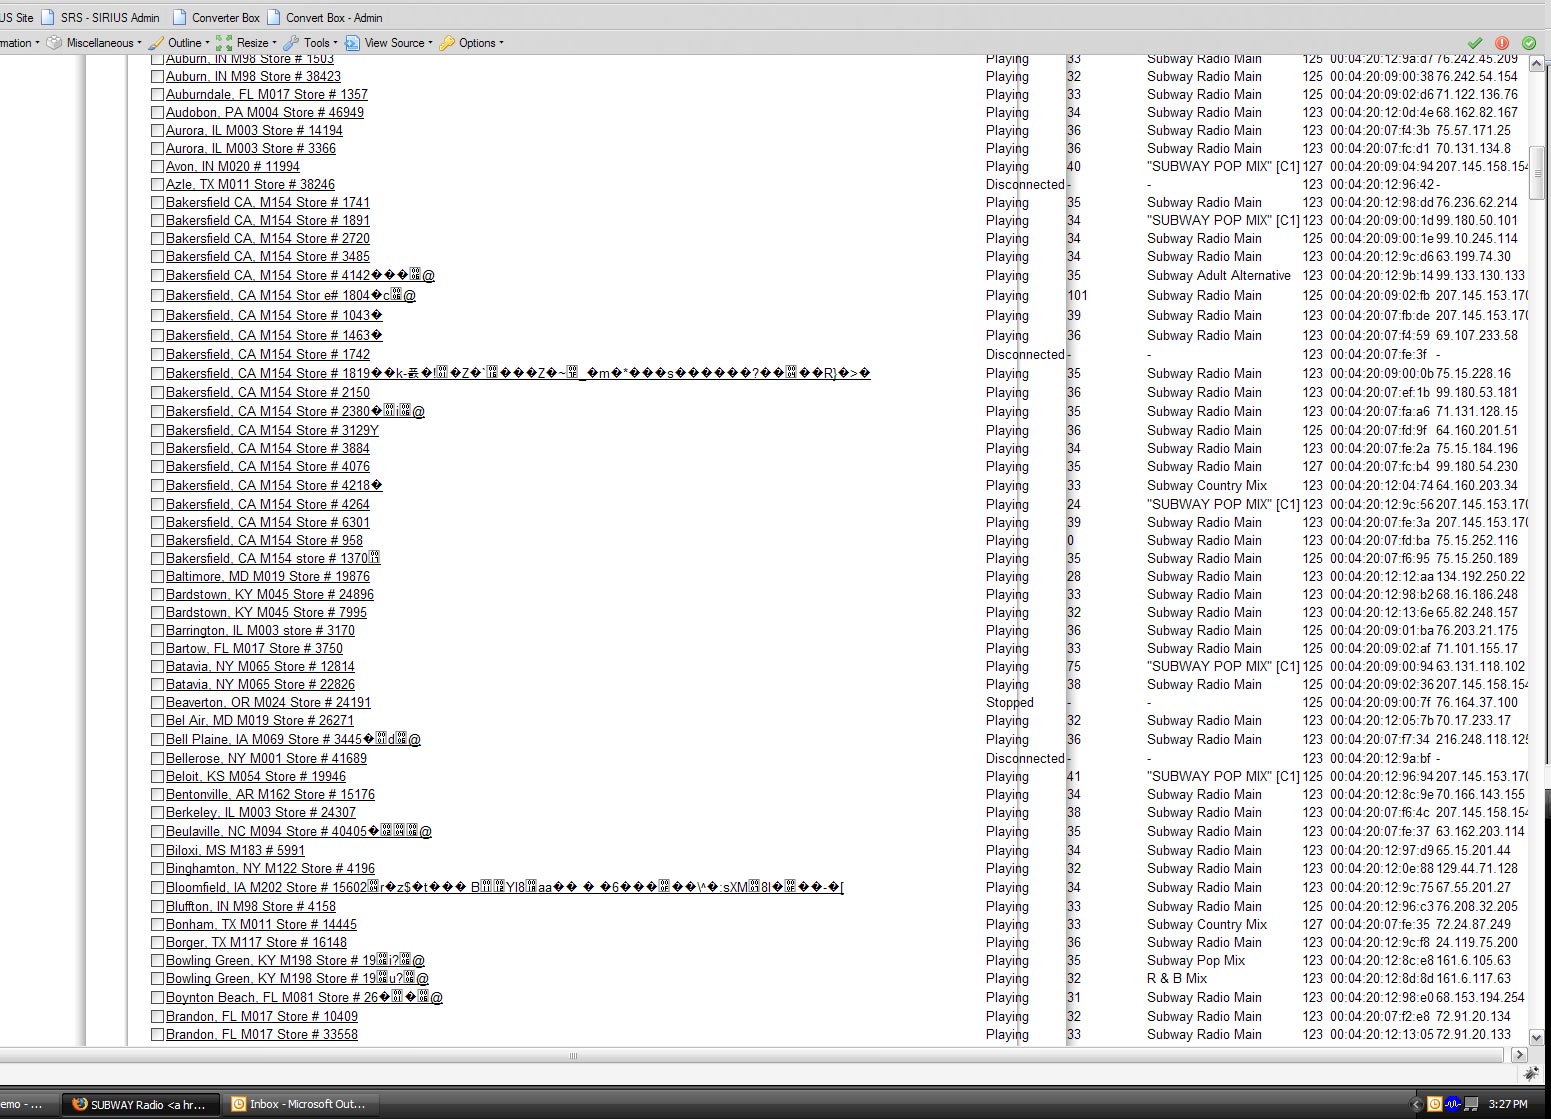Check the Azle, TX M011 Store # 38246 checkbox
The height and width of the screenshot is (1119, 1551).
coord(157,185)
